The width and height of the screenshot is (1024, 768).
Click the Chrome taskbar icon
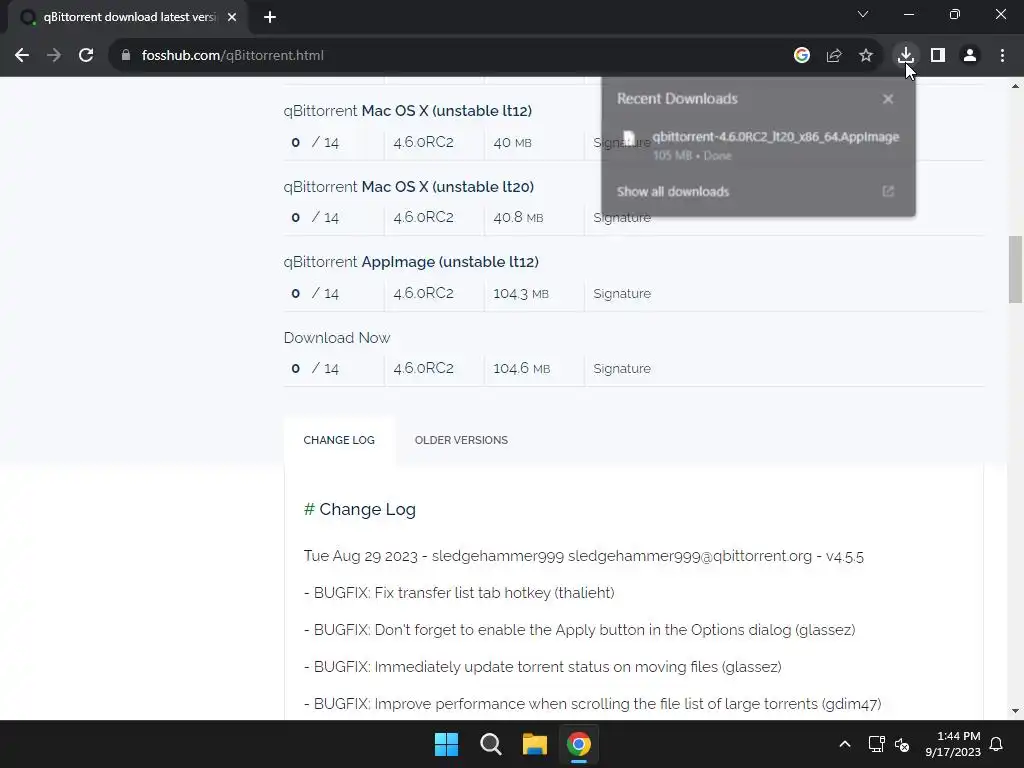click(x=579, y=744)
